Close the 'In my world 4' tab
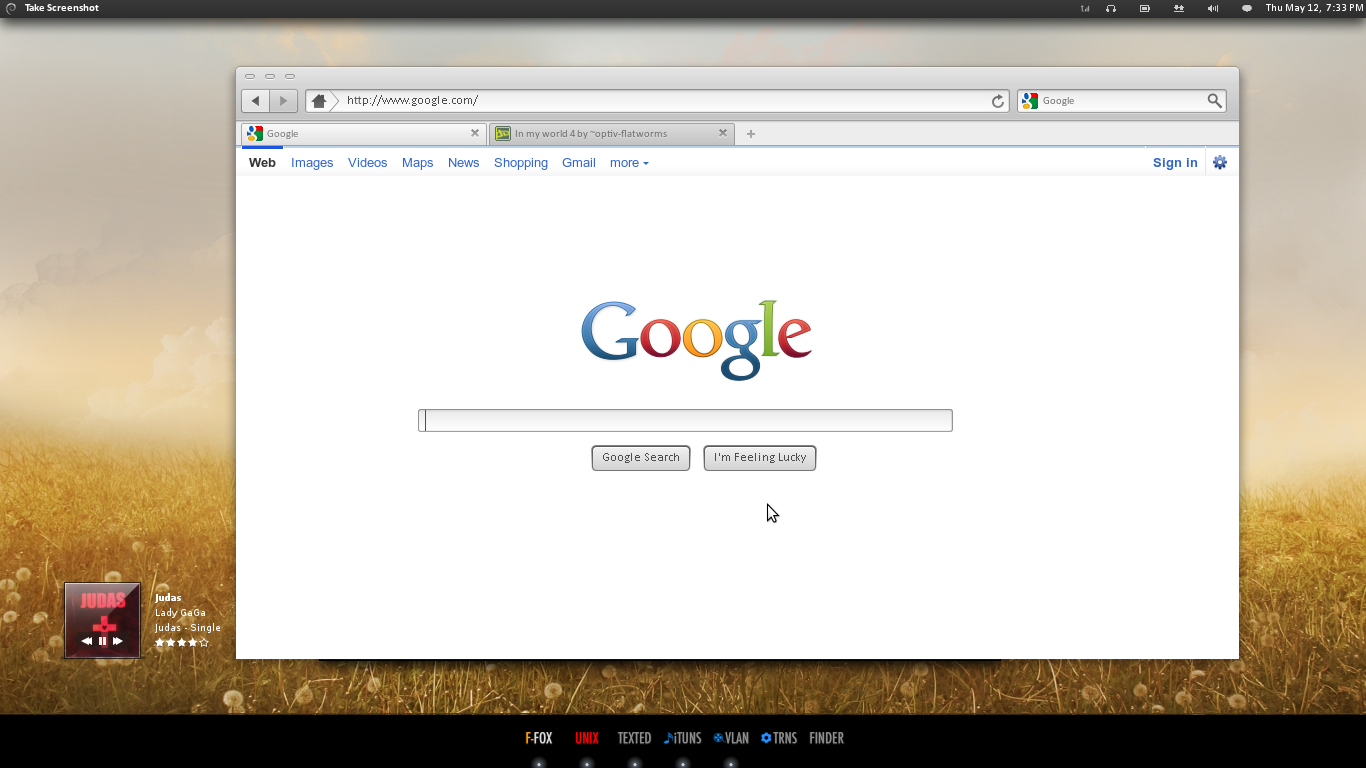The image size is (1366, 768). click(723, 133)
